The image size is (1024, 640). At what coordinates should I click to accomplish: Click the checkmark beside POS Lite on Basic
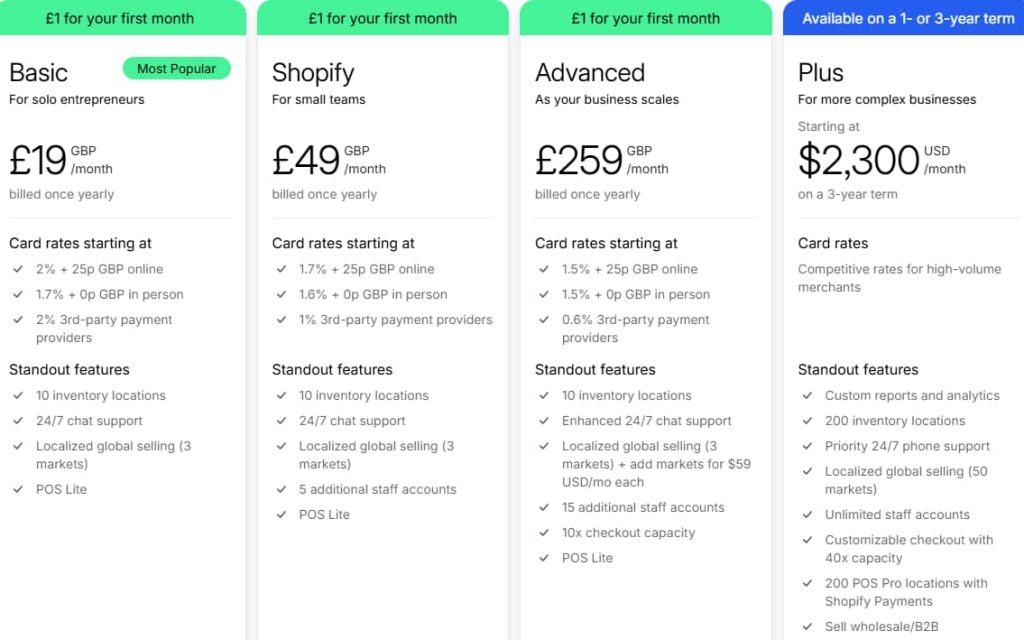point(17,489)
